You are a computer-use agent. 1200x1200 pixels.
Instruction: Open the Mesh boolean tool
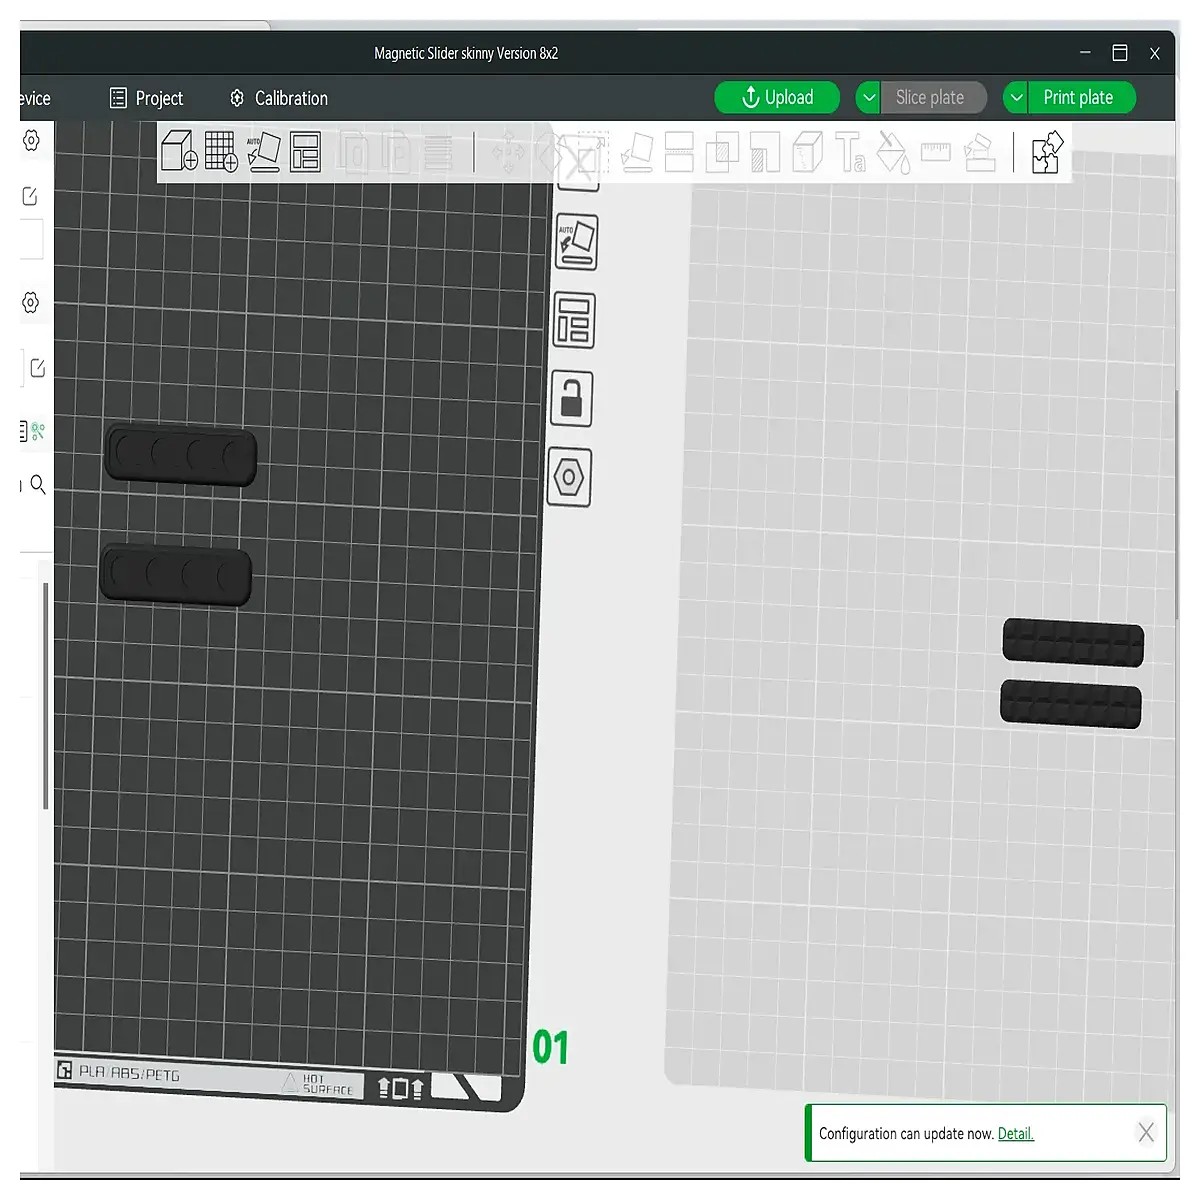[722, 152]
